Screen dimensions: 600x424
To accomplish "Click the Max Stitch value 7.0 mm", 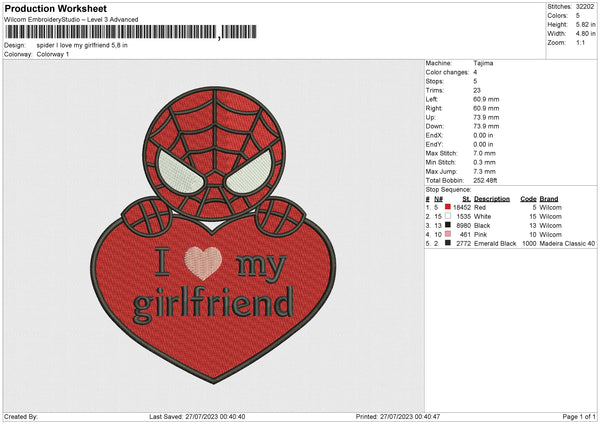I will tap(484, 153).
